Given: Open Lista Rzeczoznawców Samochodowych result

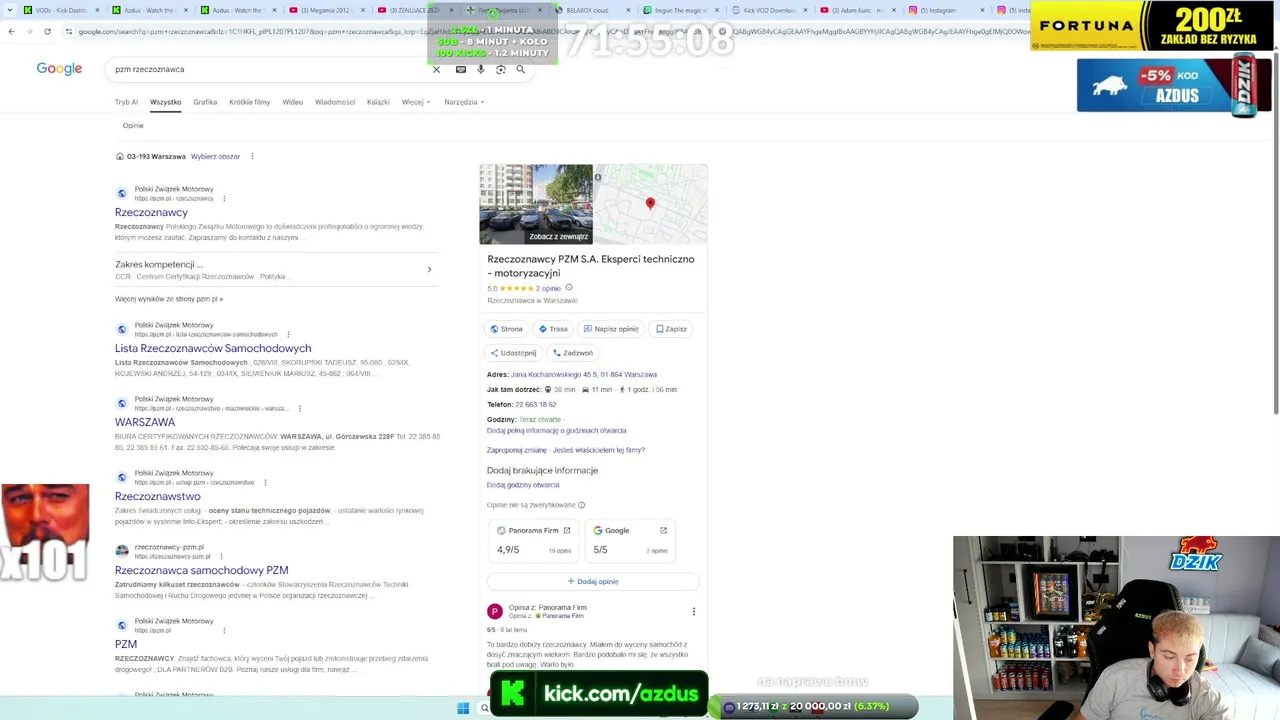Looking at the screenshot, I should pyautogui.click(x=213, y=348).
